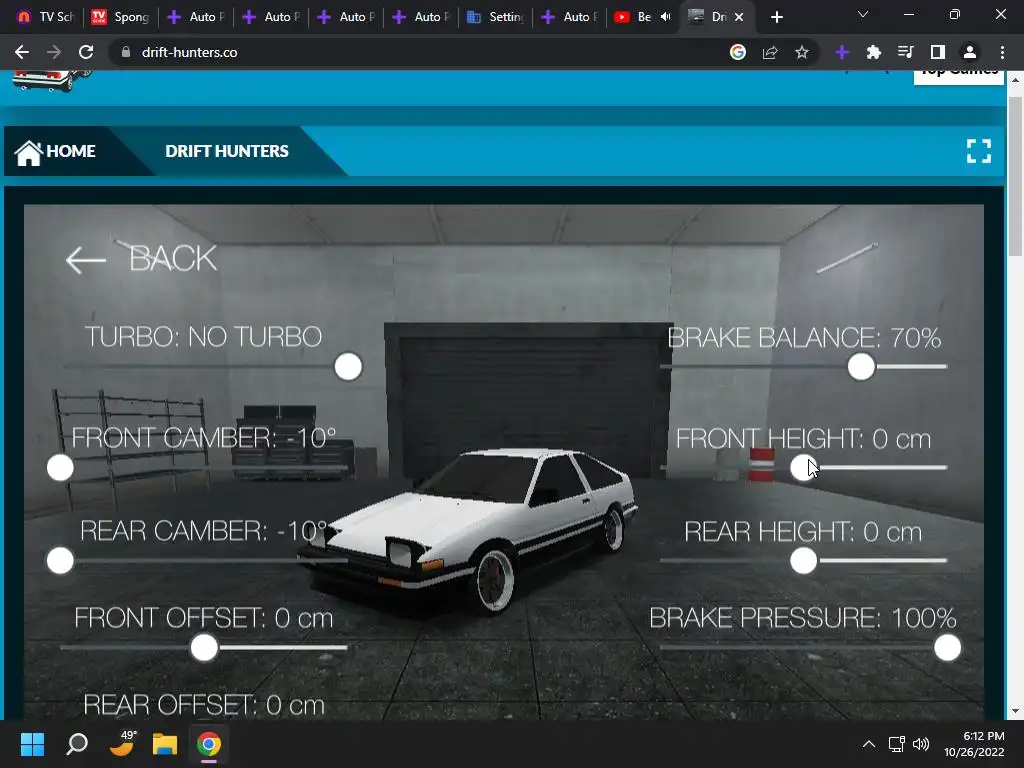This screenshot has width=1024, height=768.
Task: Adjust the Front Offset slider handle
Action: (x=204, y=647)
